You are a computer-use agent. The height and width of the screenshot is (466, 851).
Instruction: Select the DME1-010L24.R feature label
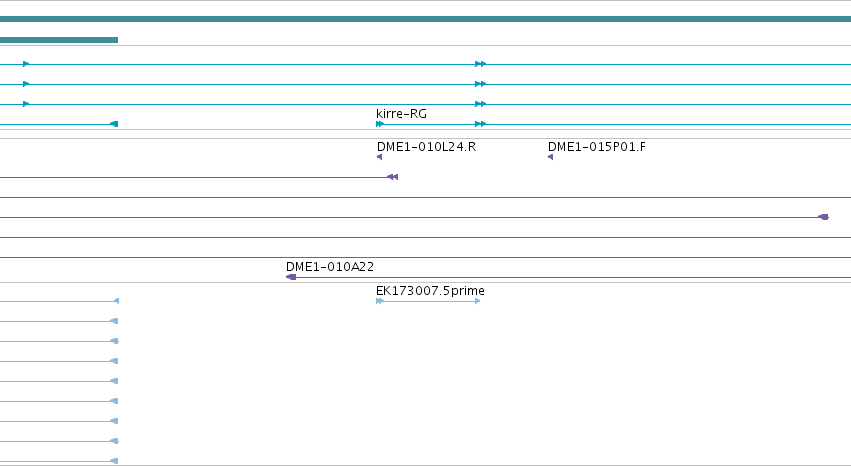426,147
